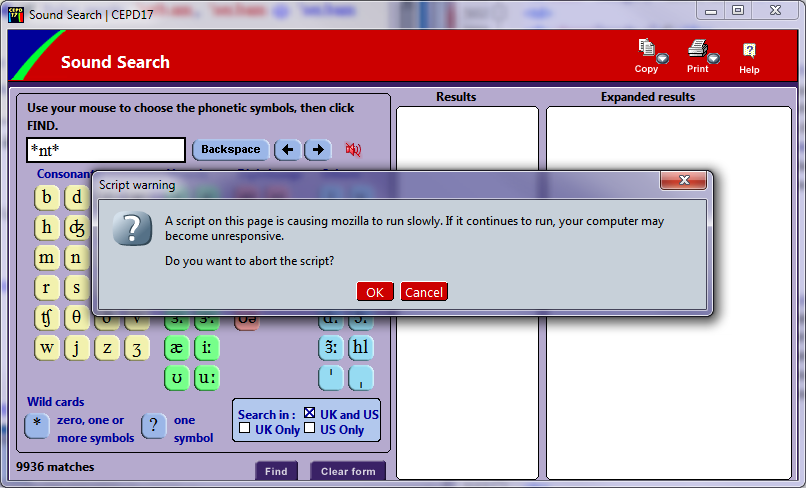
Task: Close the Script warning dialog
Action: click(x=685, y=181)
